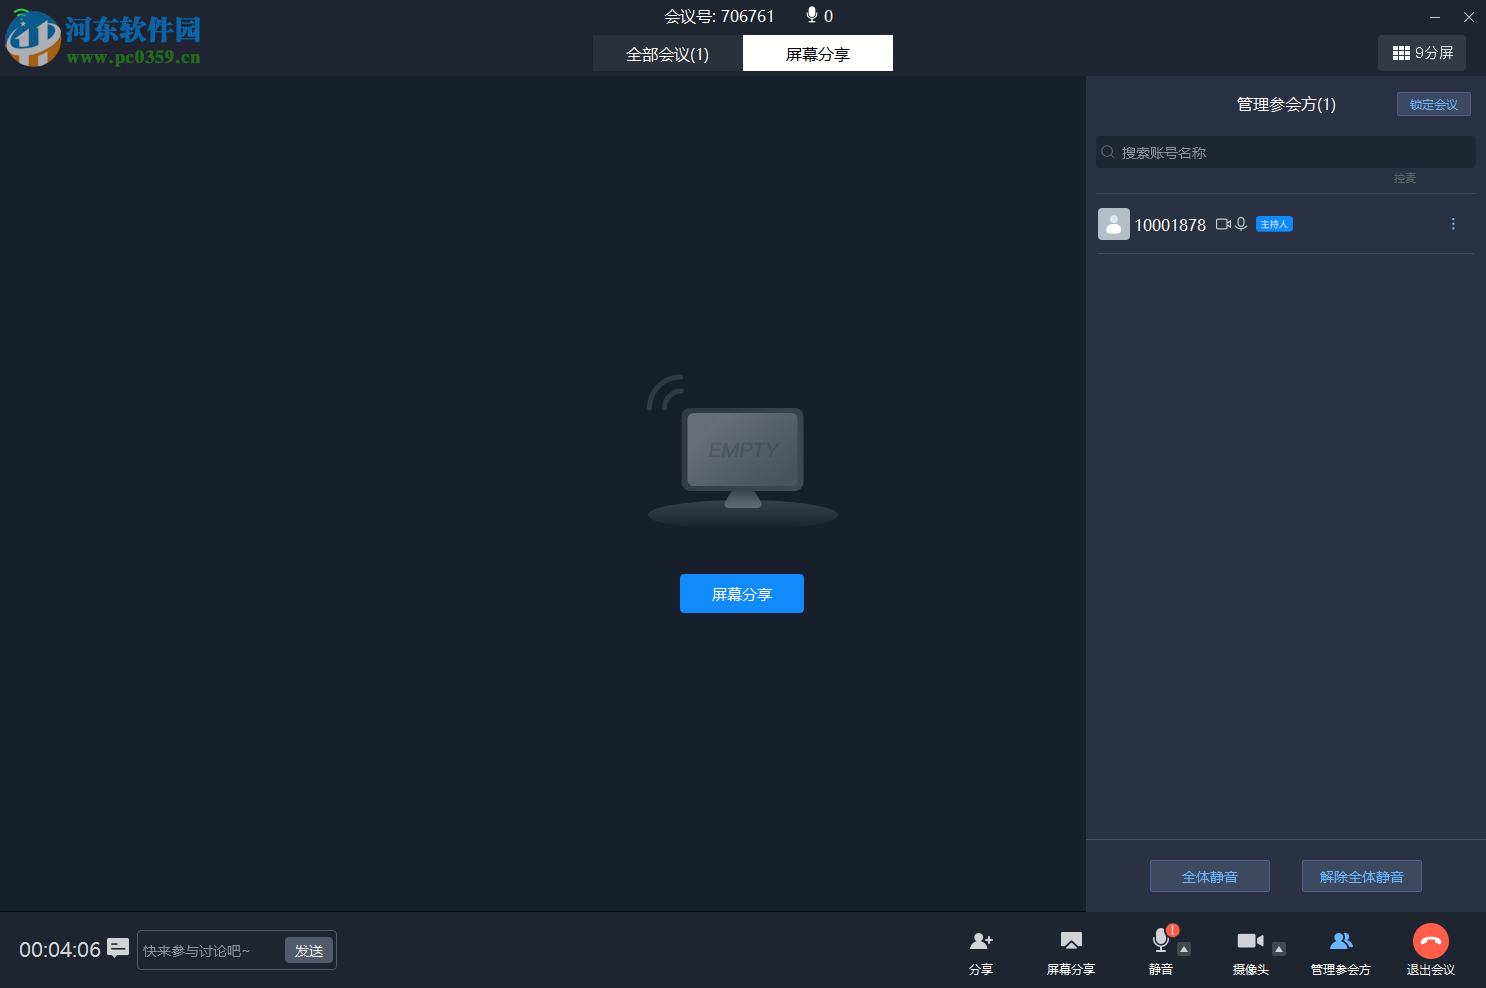The image size is (1486, 988).
Task: Click the 主持人 host badge
Action: click(x=1274, y=224)
